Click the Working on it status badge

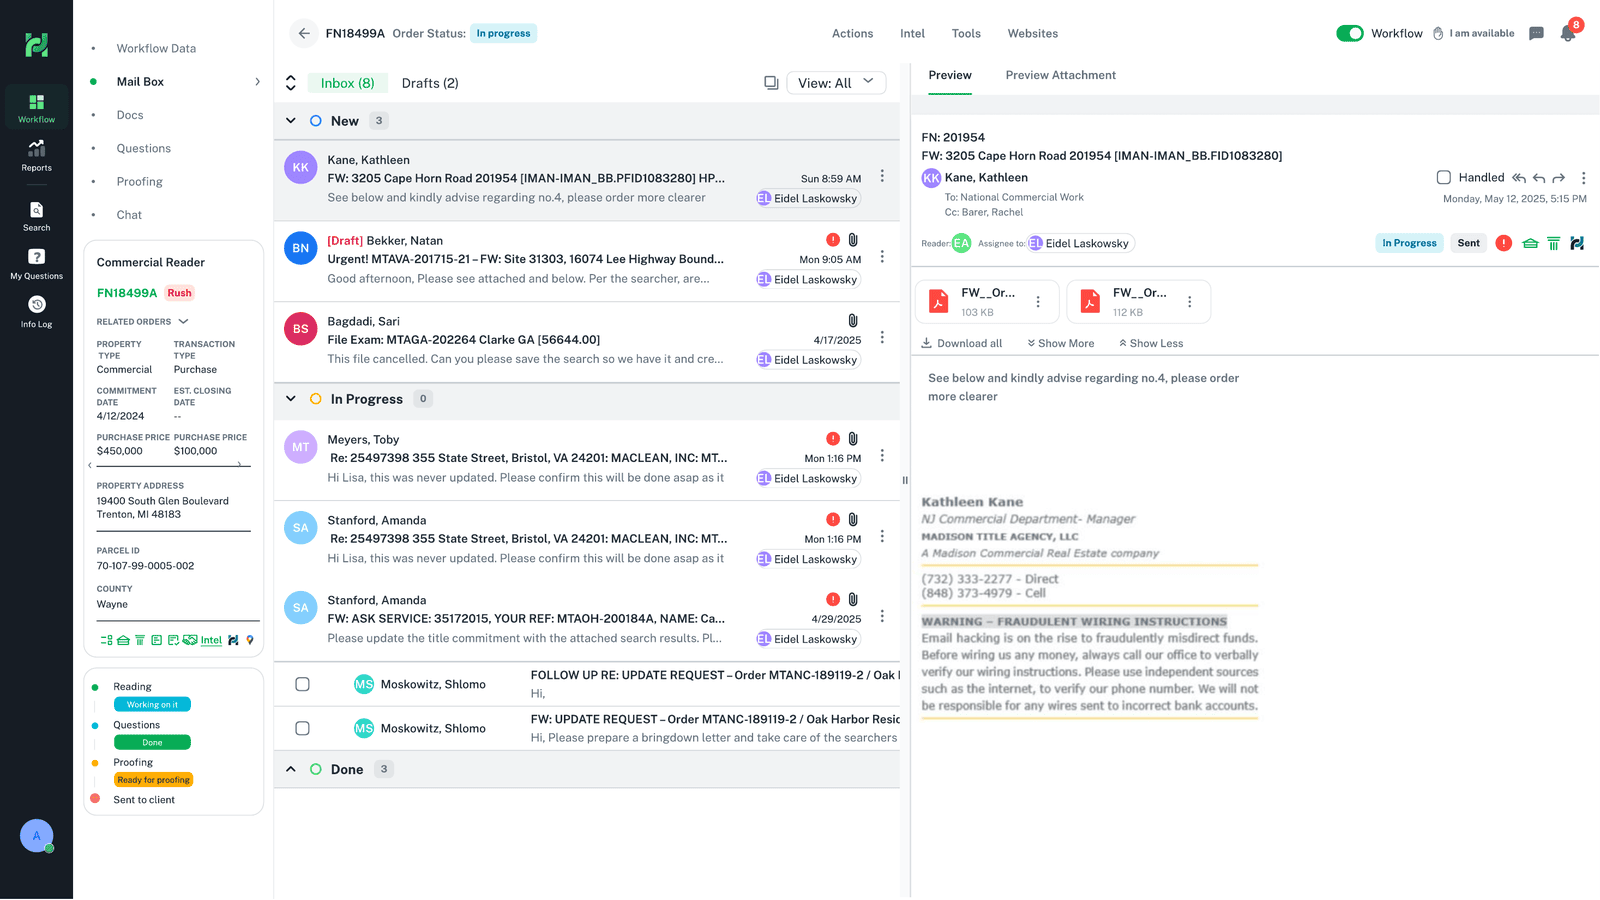[152, 705]
